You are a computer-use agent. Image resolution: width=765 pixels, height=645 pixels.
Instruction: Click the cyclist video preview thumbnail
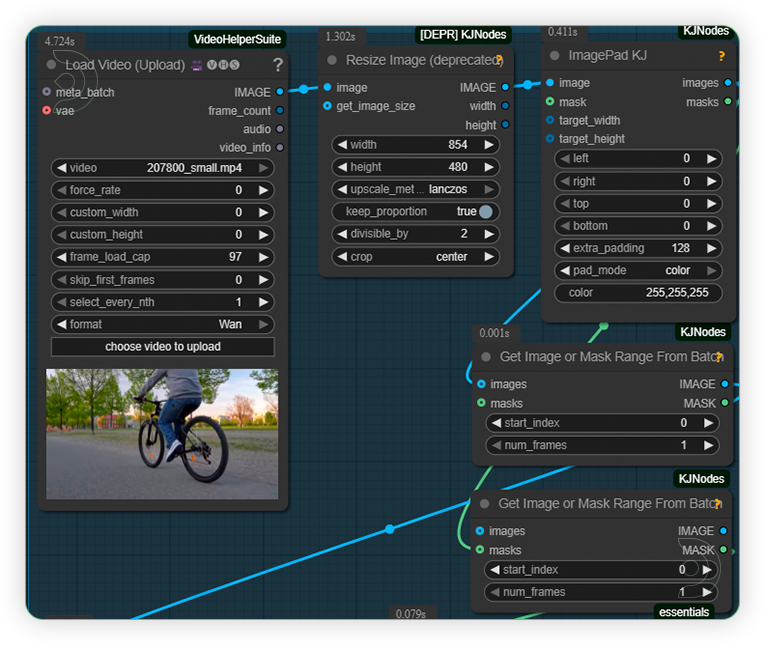coord(162,434)
